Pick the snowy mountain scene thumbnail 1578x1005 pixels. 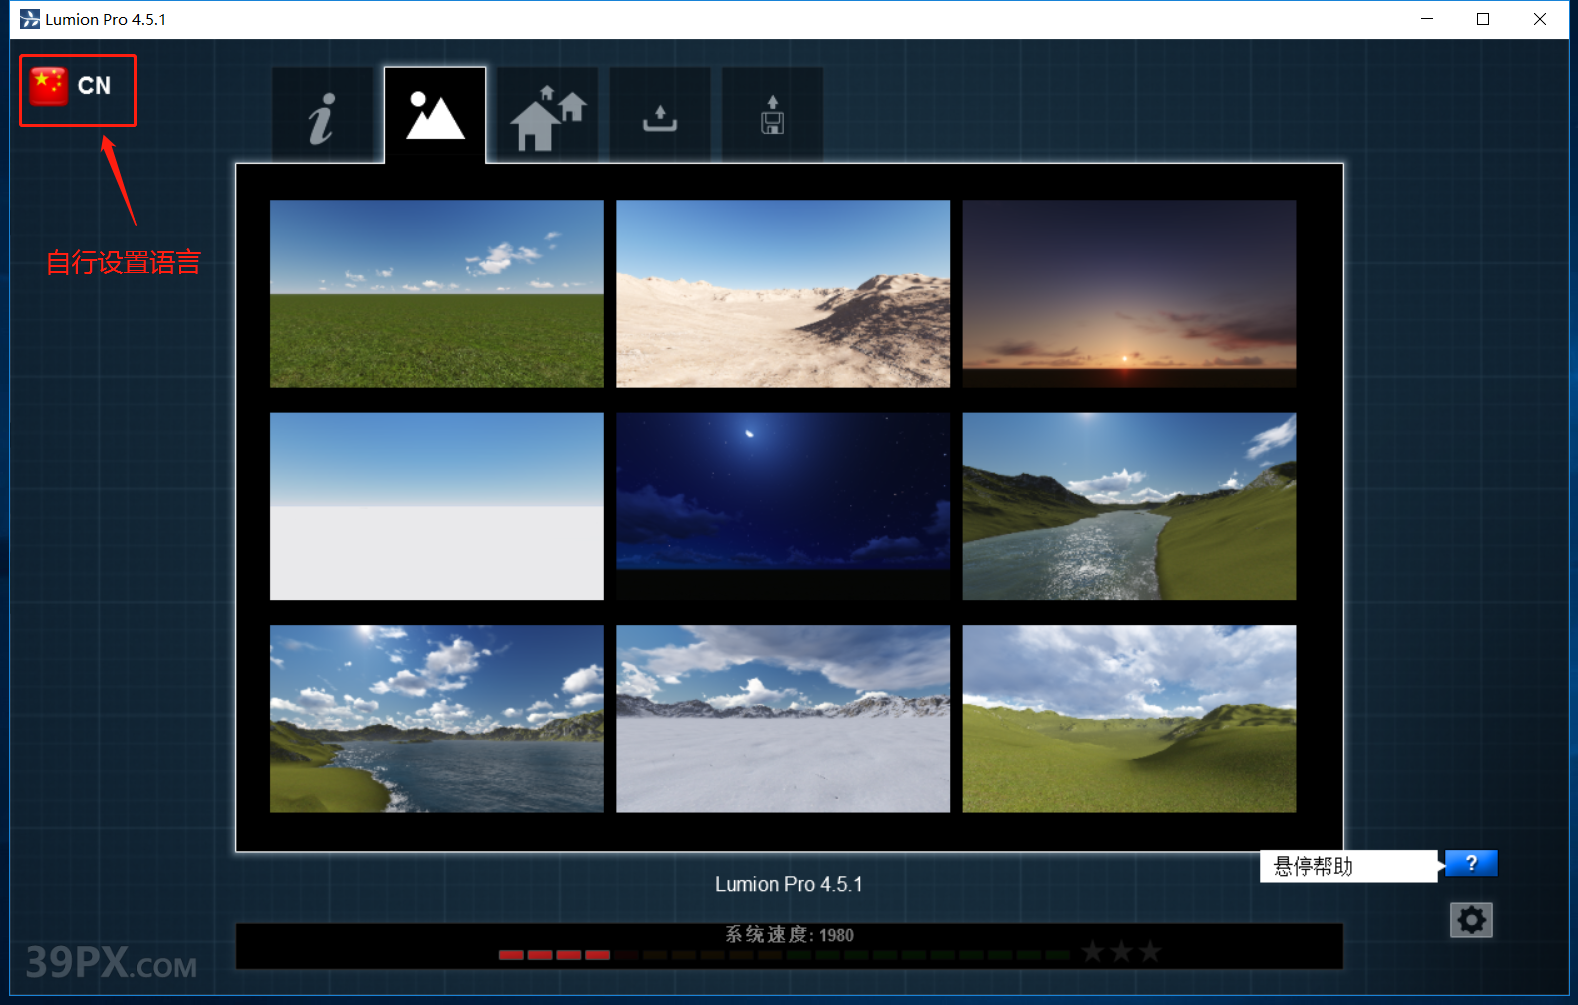(x=782, y=718)
